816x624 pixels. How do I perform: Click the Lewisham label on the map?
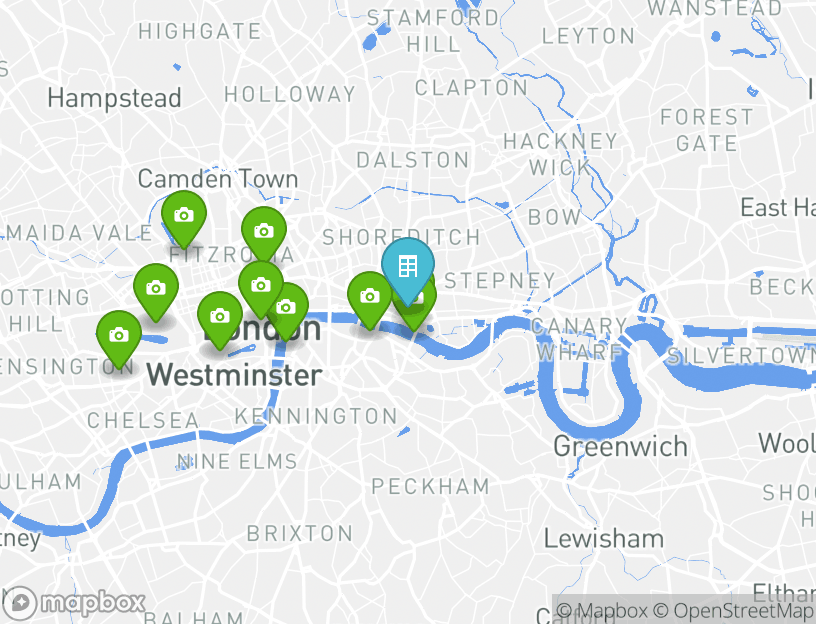[x=604, y=539]
